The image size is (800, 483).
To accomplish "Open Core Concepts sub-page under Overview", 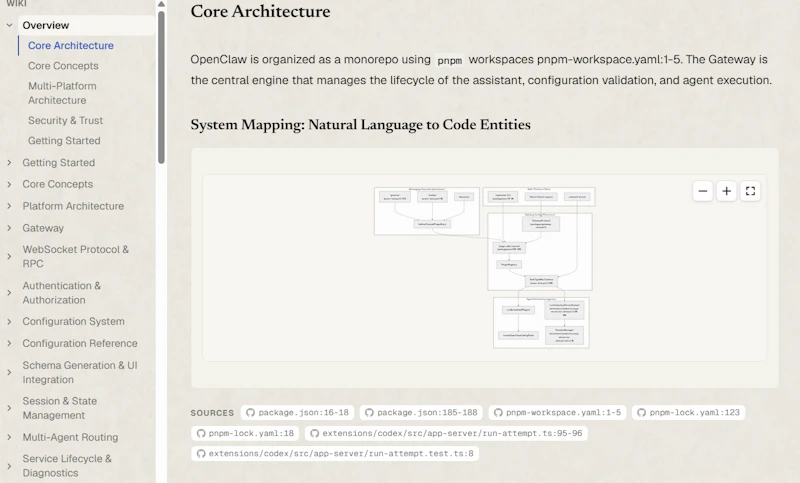I will tap(63, 66).
